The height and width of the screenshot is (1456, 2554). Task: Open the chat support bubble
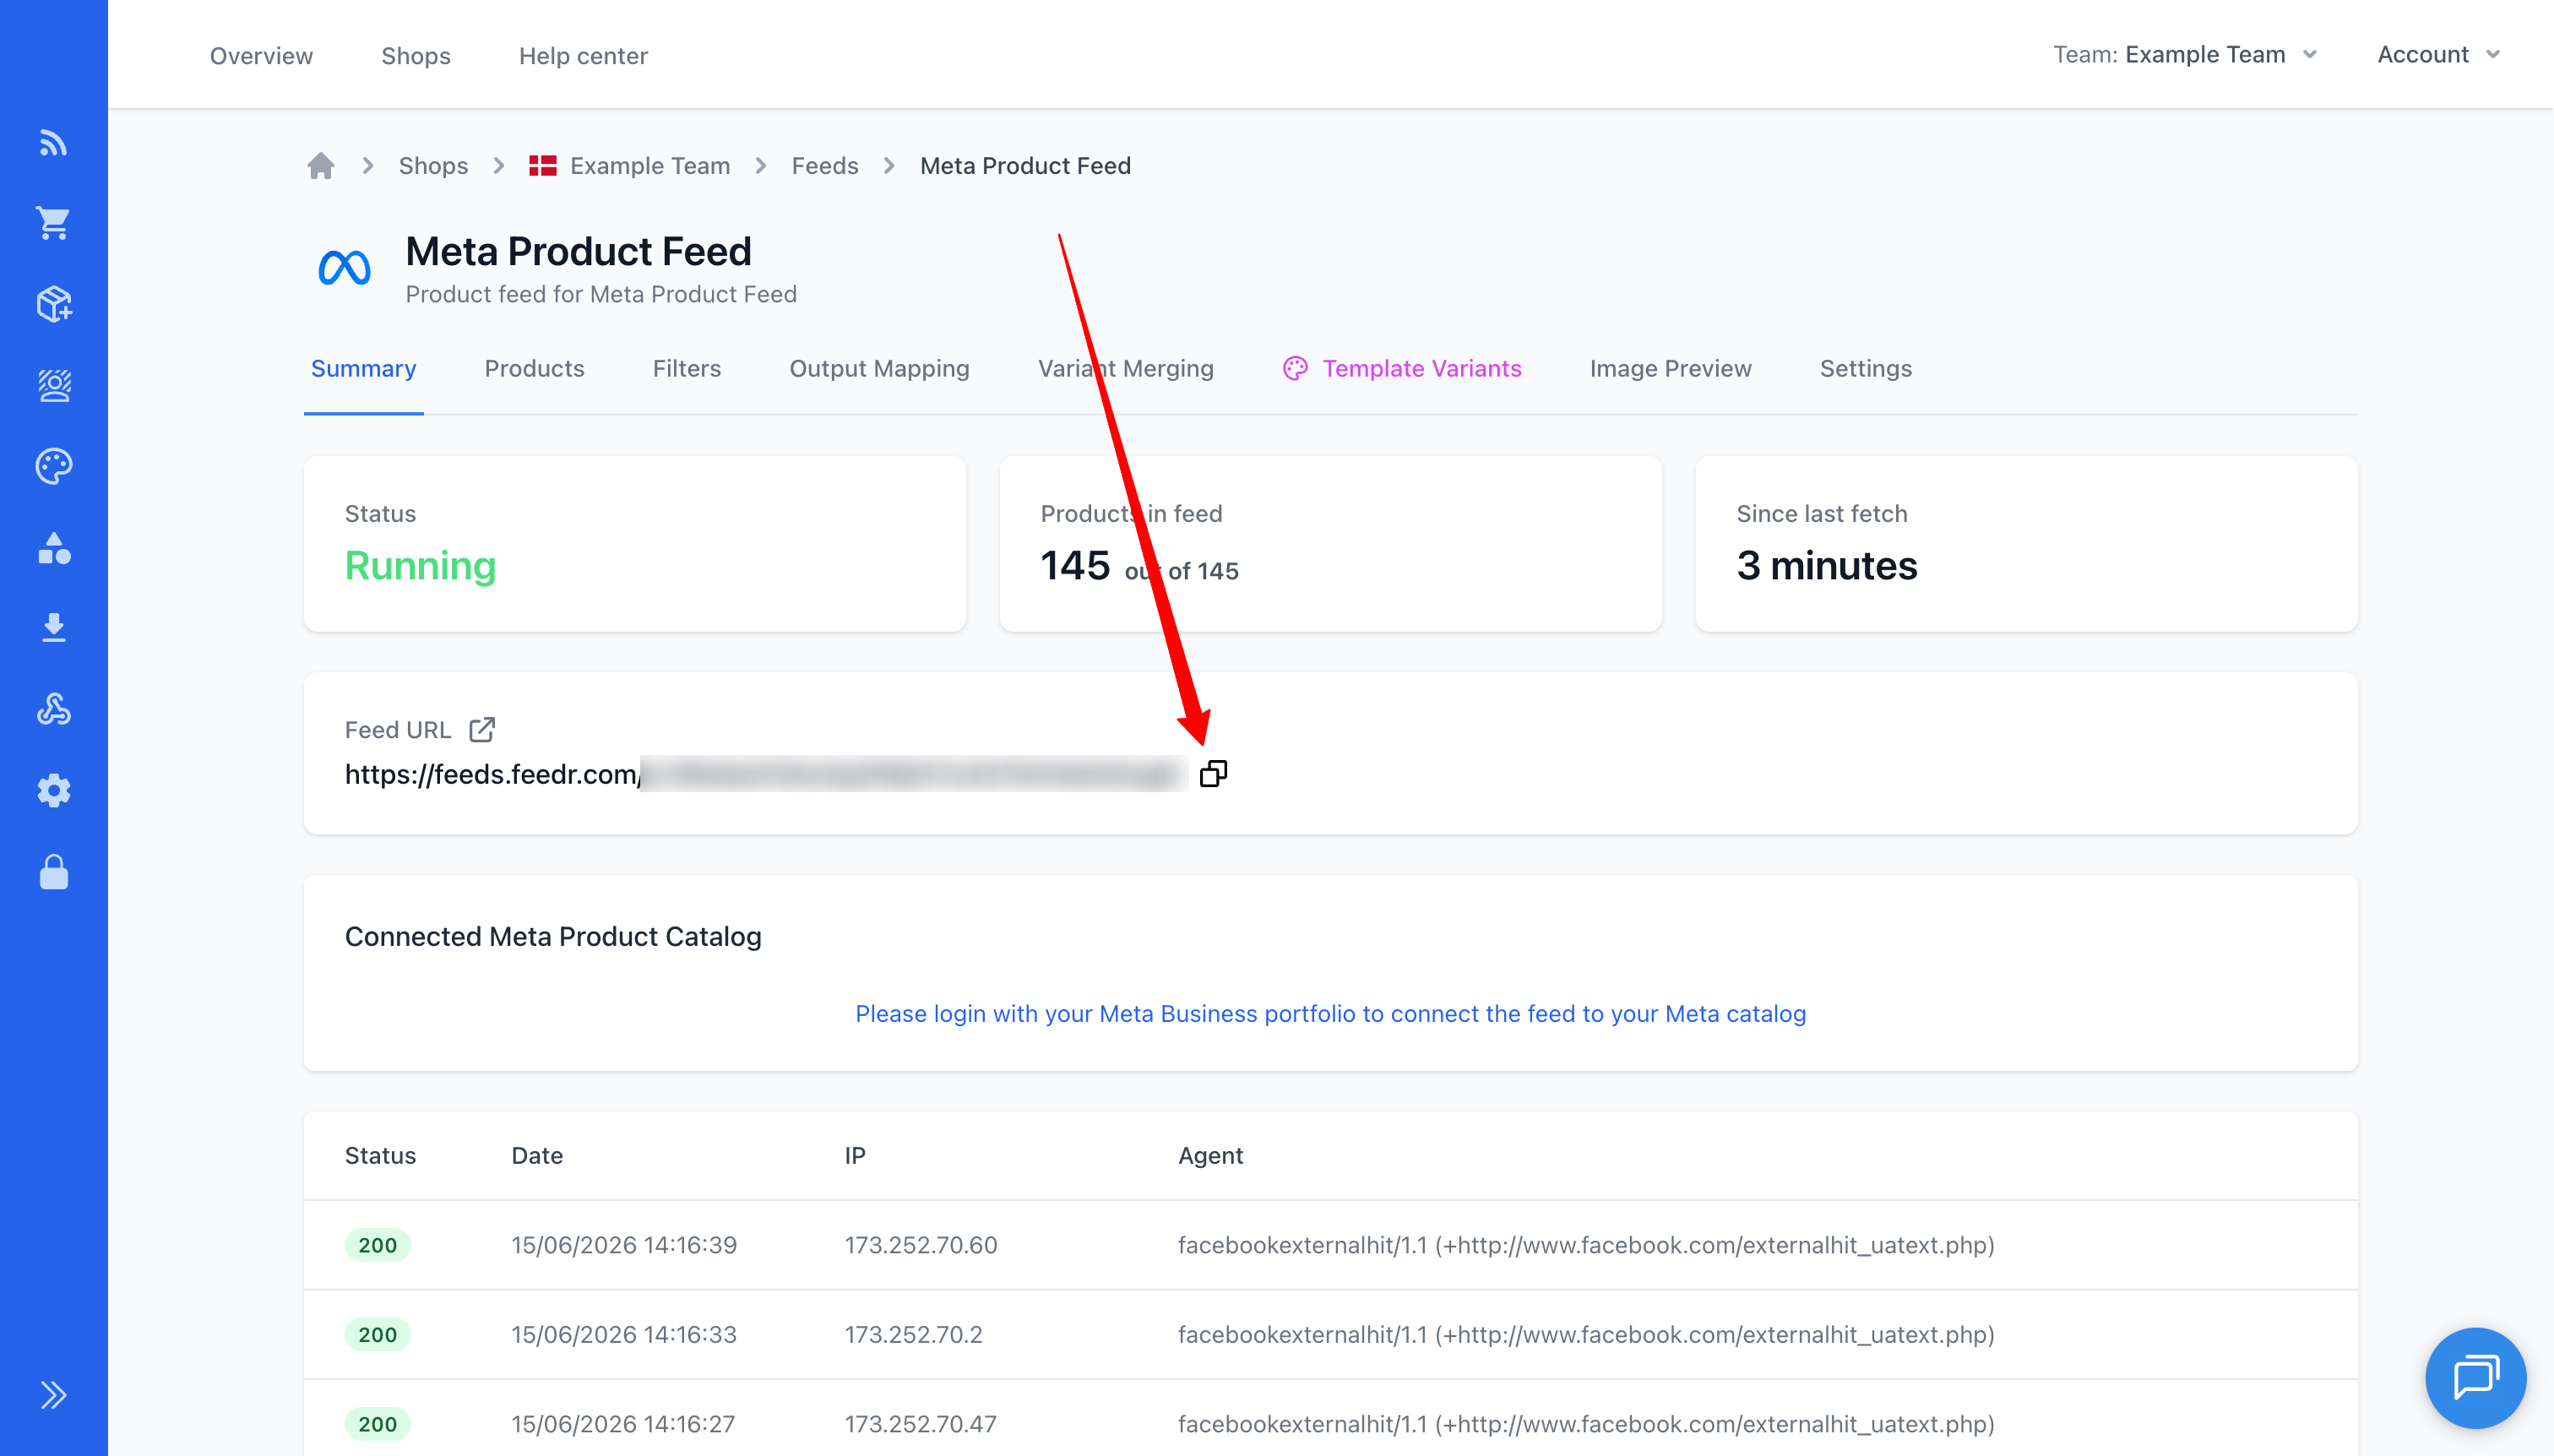2475,1377
